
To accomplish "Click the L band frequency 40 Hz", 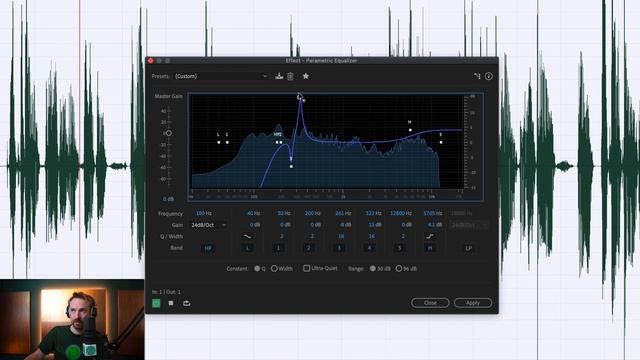I will point(253,213).
